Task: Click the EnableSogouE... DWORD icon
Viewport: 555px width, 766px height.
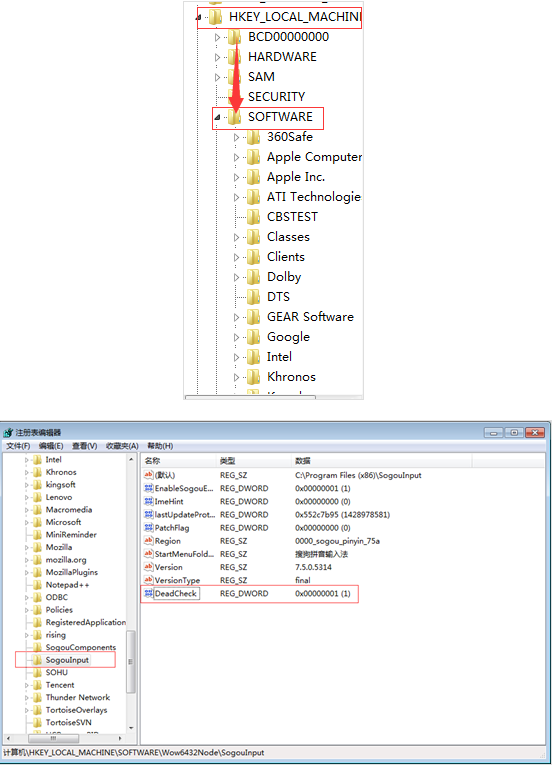Action: click(x=149, y=488)
